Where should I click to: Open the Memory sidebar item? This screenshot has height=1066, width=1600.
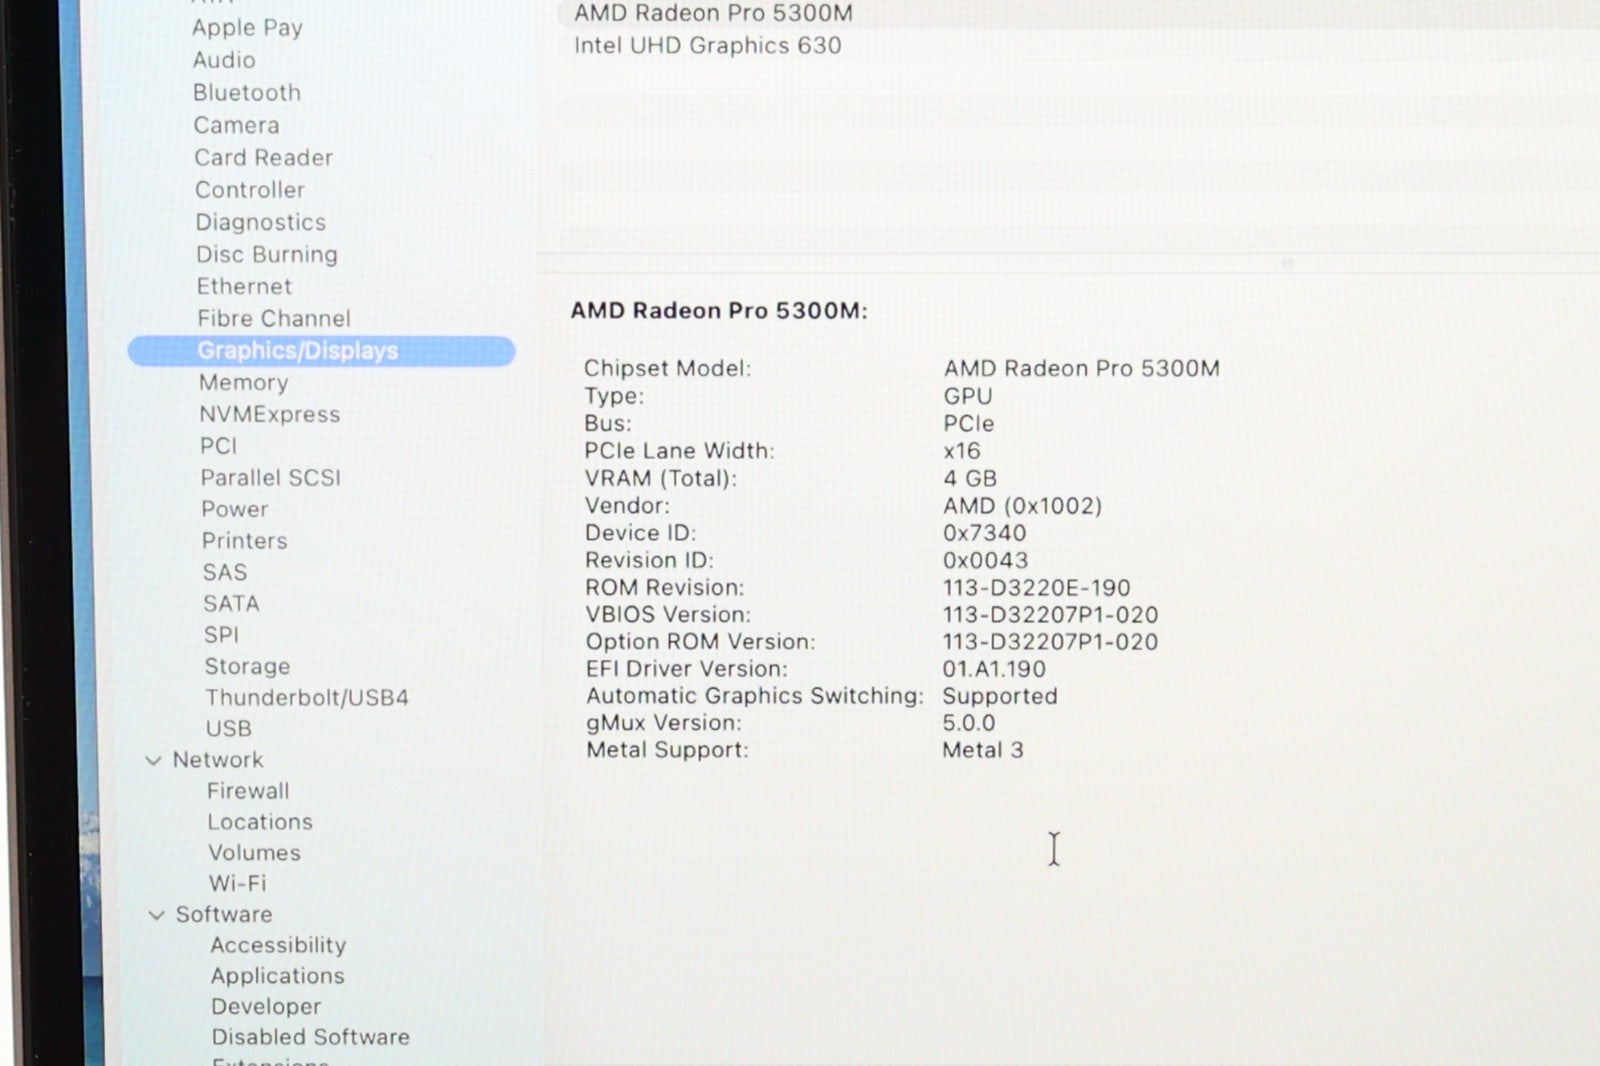(x=243, y=383)
